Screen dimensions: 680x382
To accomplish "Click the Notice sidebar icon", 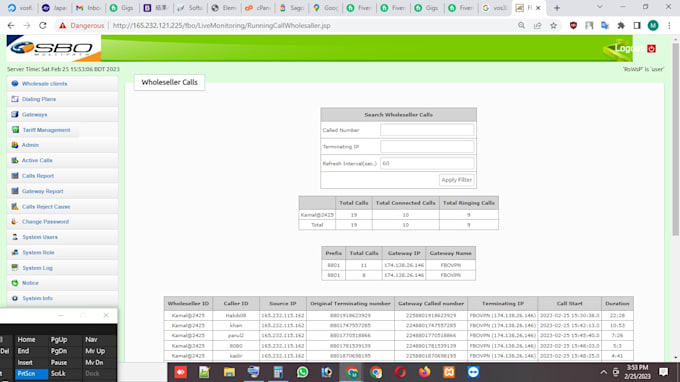I will [x=15, y=283].
